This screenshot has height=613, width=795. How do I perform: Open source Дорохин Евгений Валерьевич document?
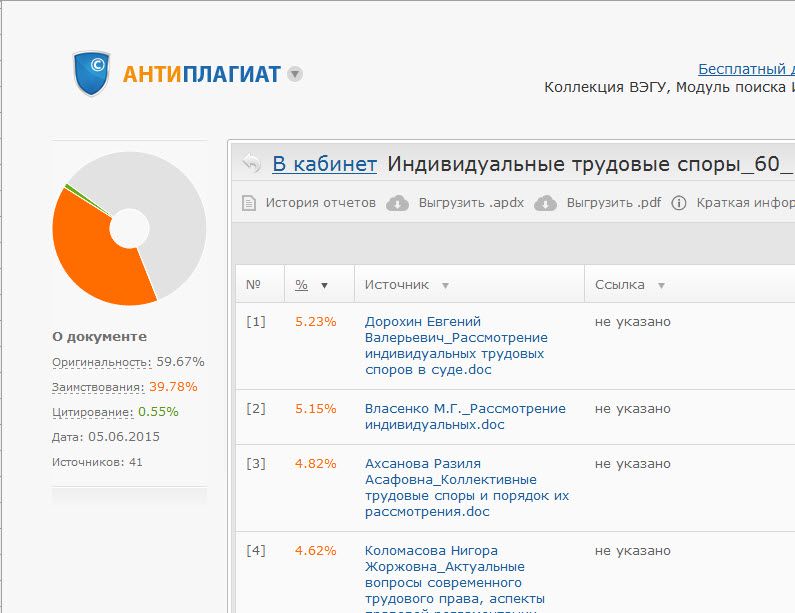[x=456, y=346]
